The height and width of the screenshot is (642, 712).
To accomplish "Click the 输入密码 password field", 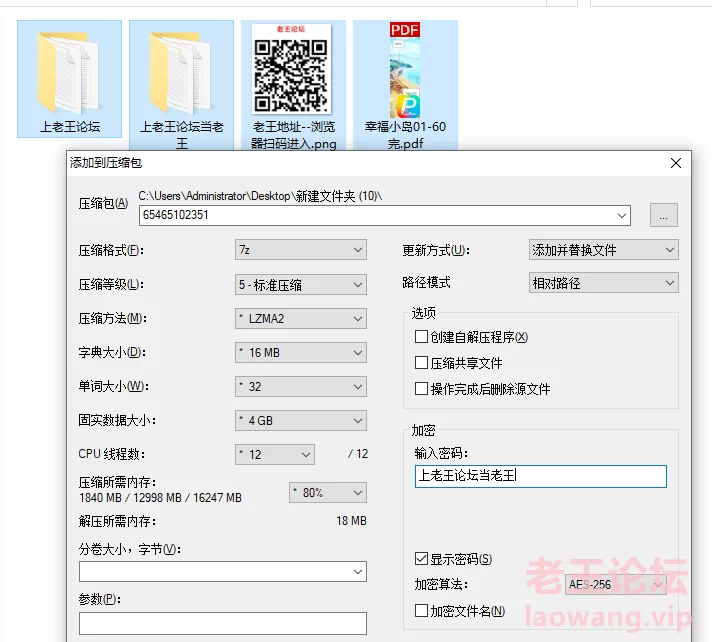I will click(x=541, y=476).
